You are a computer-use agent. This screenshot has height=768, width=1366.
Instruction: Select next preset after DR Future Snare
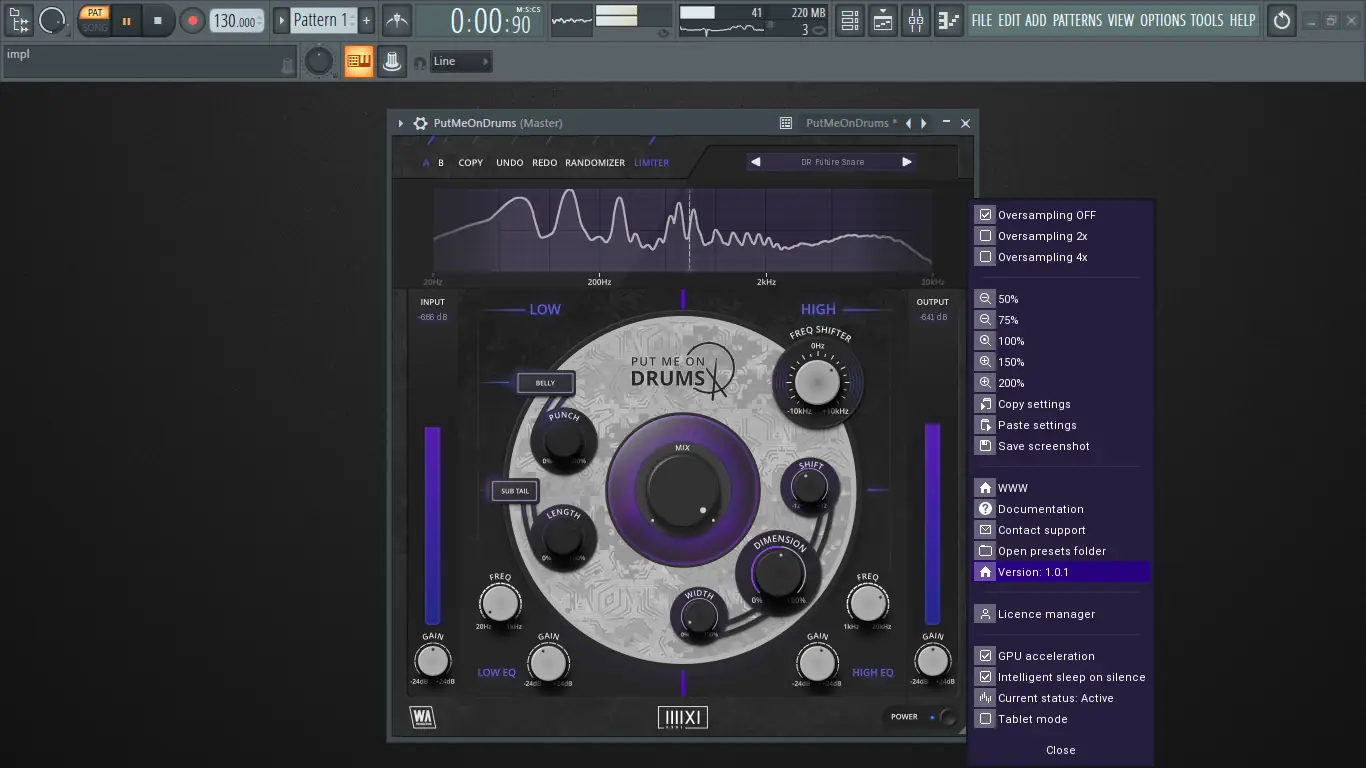[907, 162]
